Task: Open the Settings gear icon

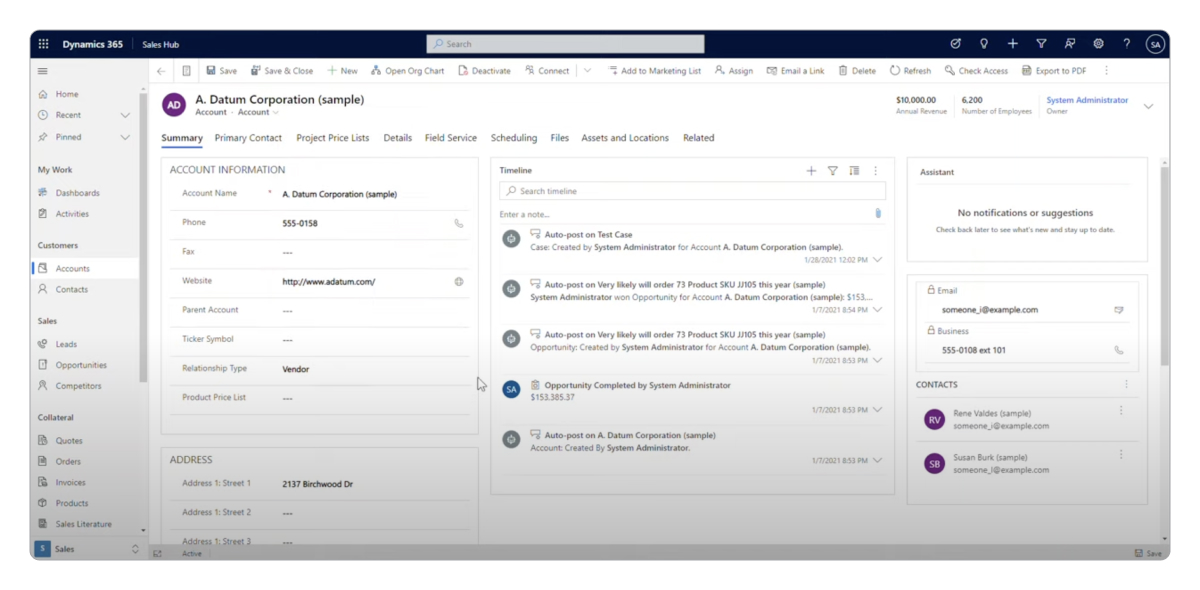Action: tap(1098, 44)
